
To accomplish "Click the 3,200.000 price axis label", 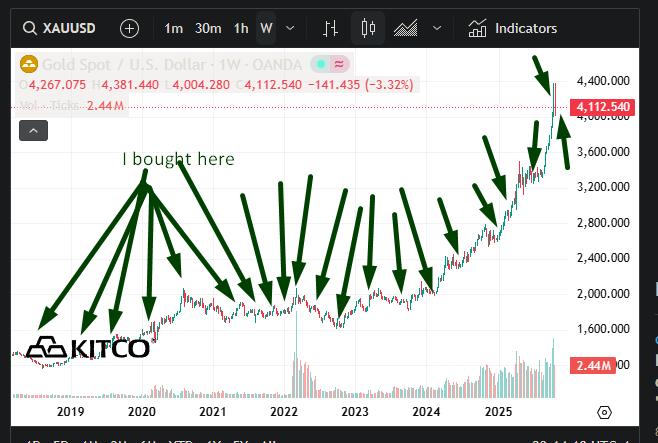I will [603, 187].
